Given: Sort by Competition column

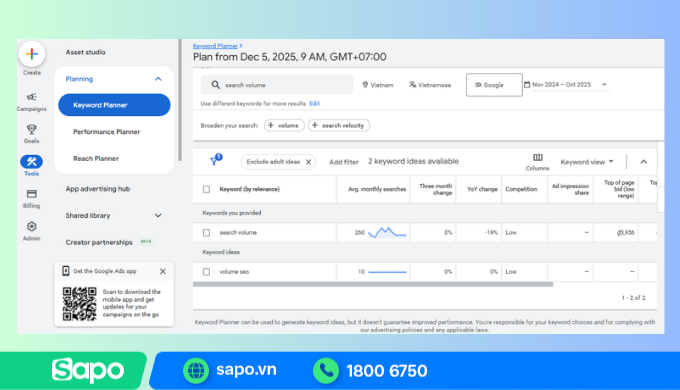Looking at the screenshot, I should tap(521, 189).
